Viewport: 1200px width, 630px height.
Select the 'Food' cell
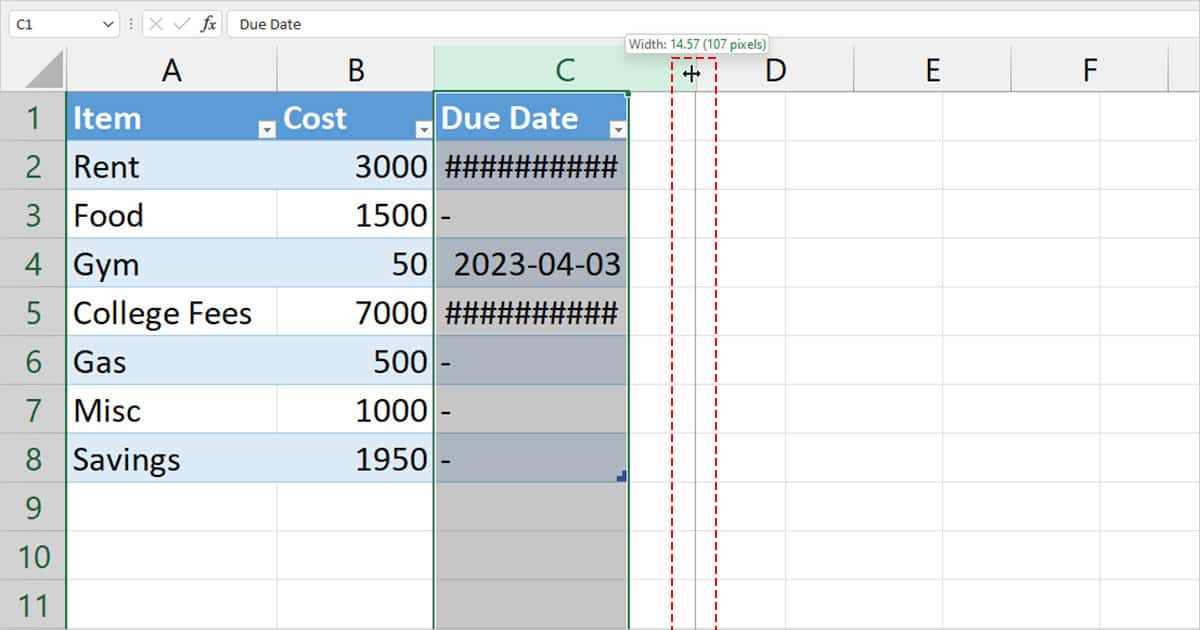pos(172,214)
